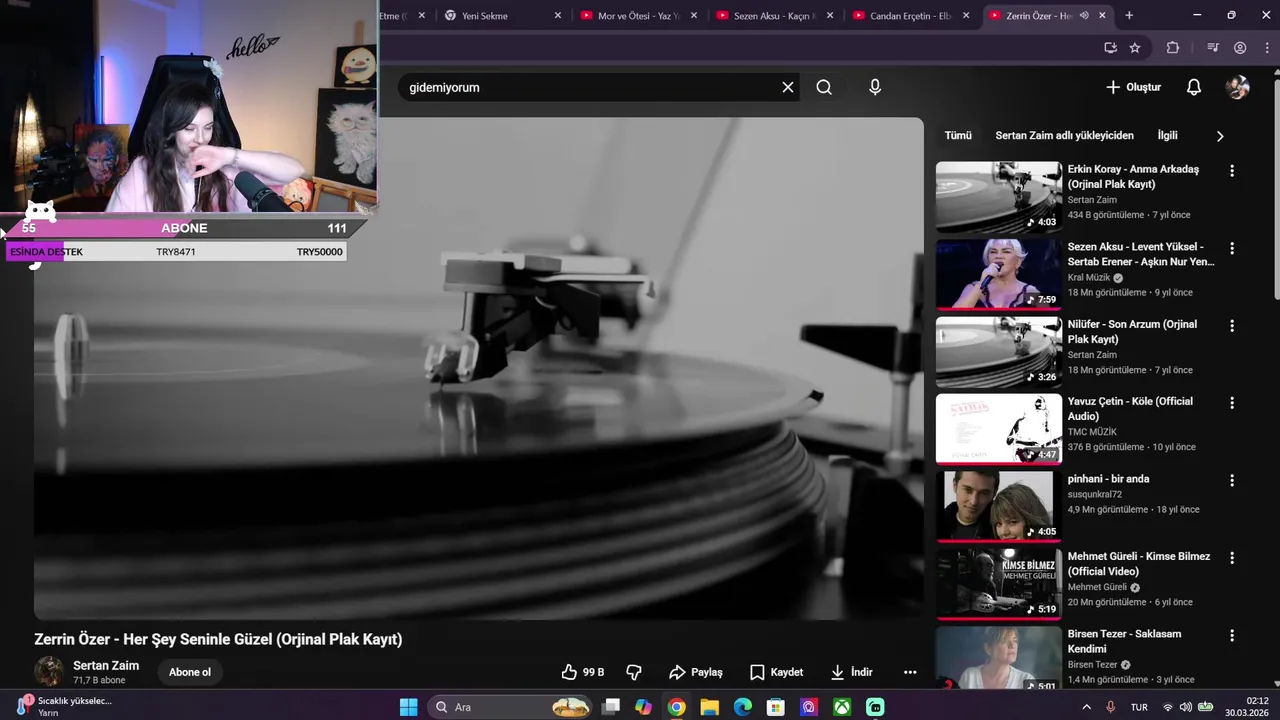Open Erkin Koray - Anma Arkadaş thumbnail
Screen dimensions: 1280x720
(998, 197)
